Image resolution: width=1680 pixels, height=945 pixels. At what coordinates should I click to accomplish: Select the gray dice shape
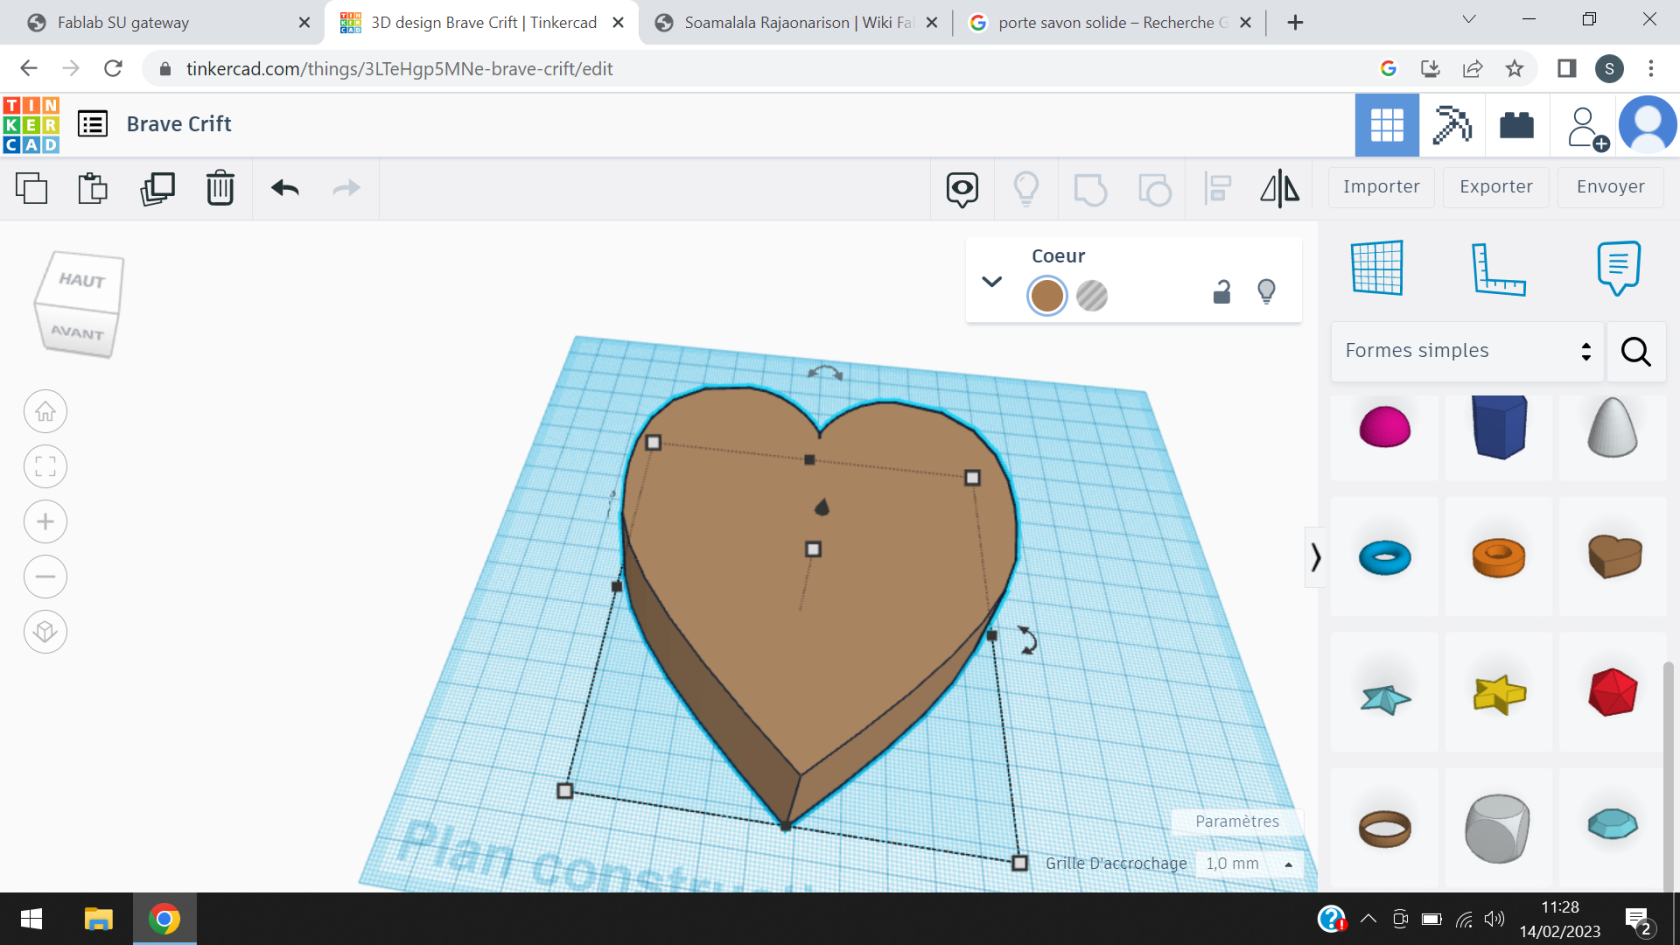pos(1497,828)
